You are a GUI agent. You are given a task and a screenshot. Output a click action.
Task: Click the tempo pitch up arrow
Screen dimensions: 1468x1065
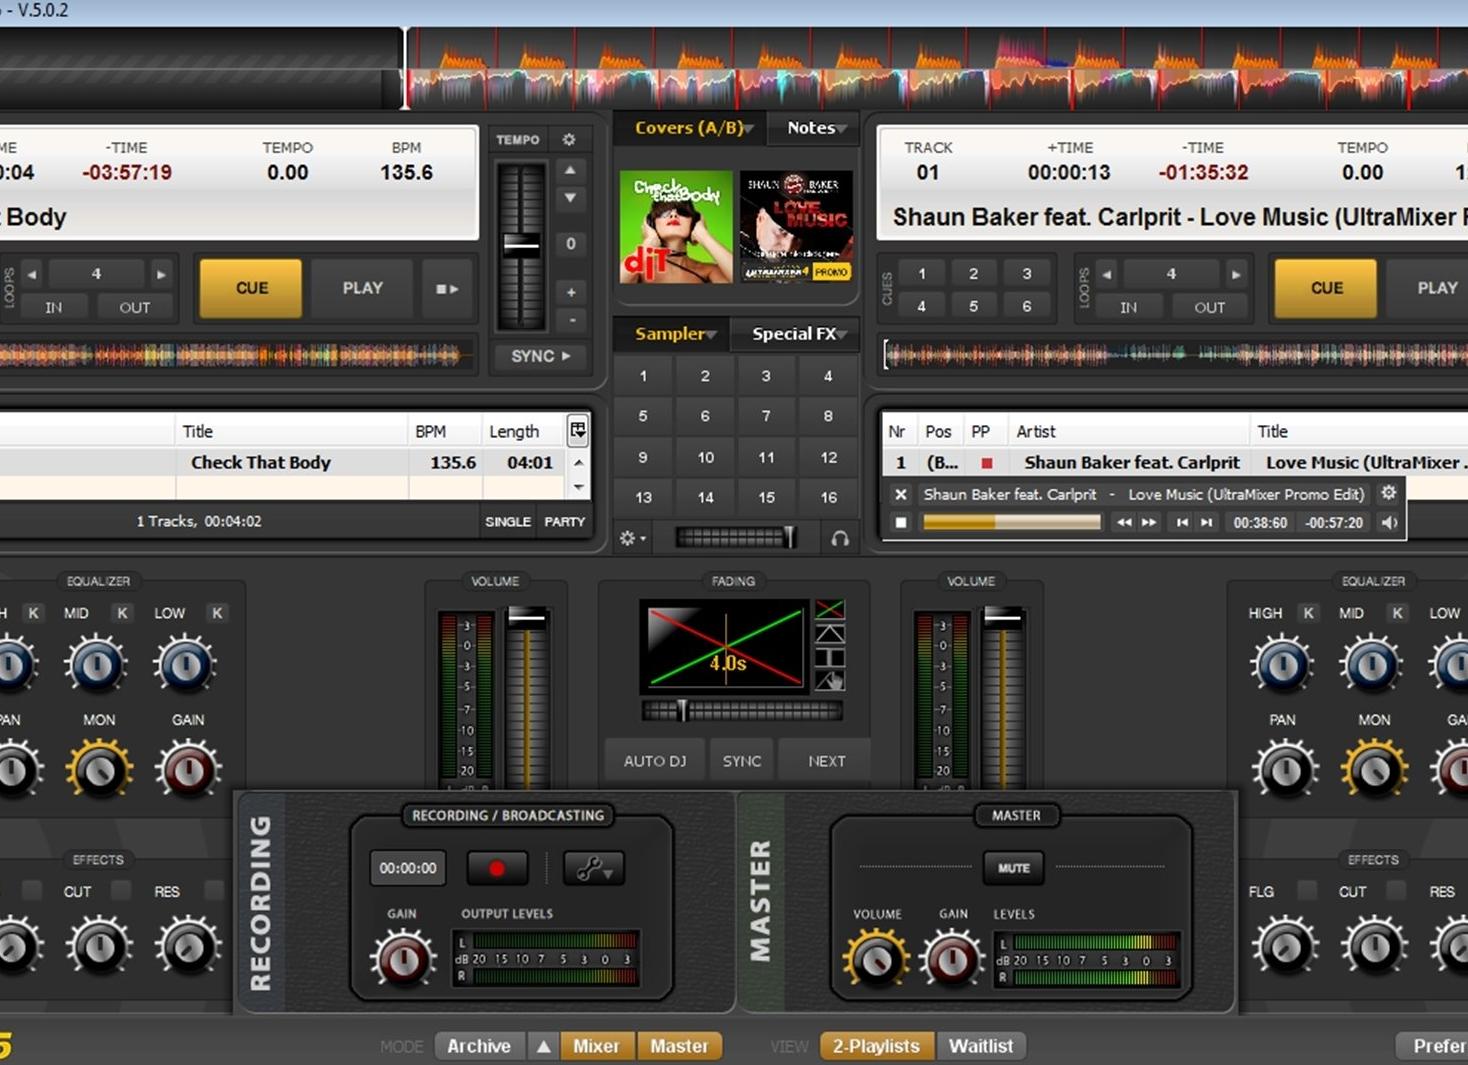570,170
